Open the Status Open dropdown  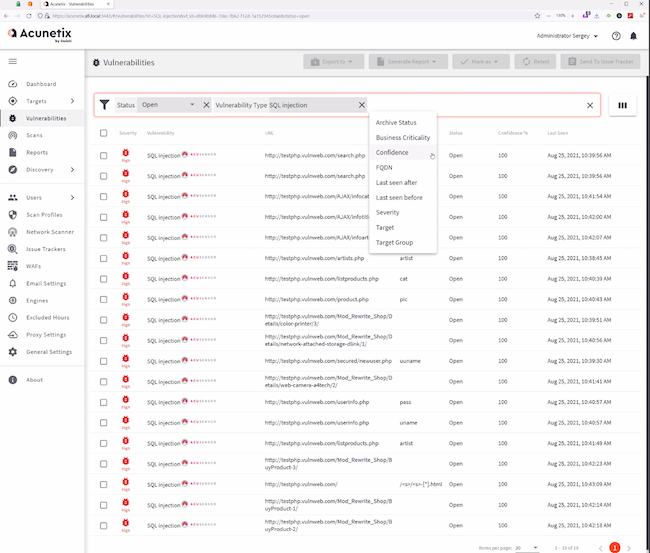click(x=167, y=105)
